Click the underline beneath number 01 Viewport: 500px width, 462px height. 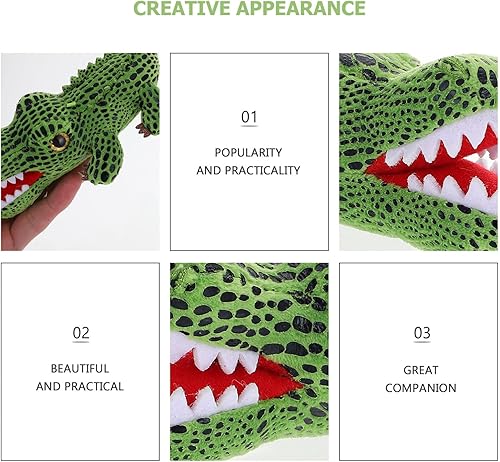(249, 126)
